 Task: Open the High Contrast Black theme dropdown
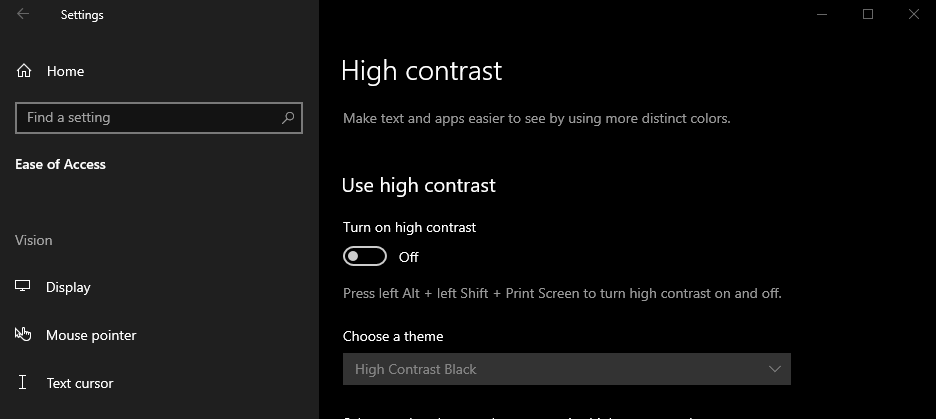point(566,369)
